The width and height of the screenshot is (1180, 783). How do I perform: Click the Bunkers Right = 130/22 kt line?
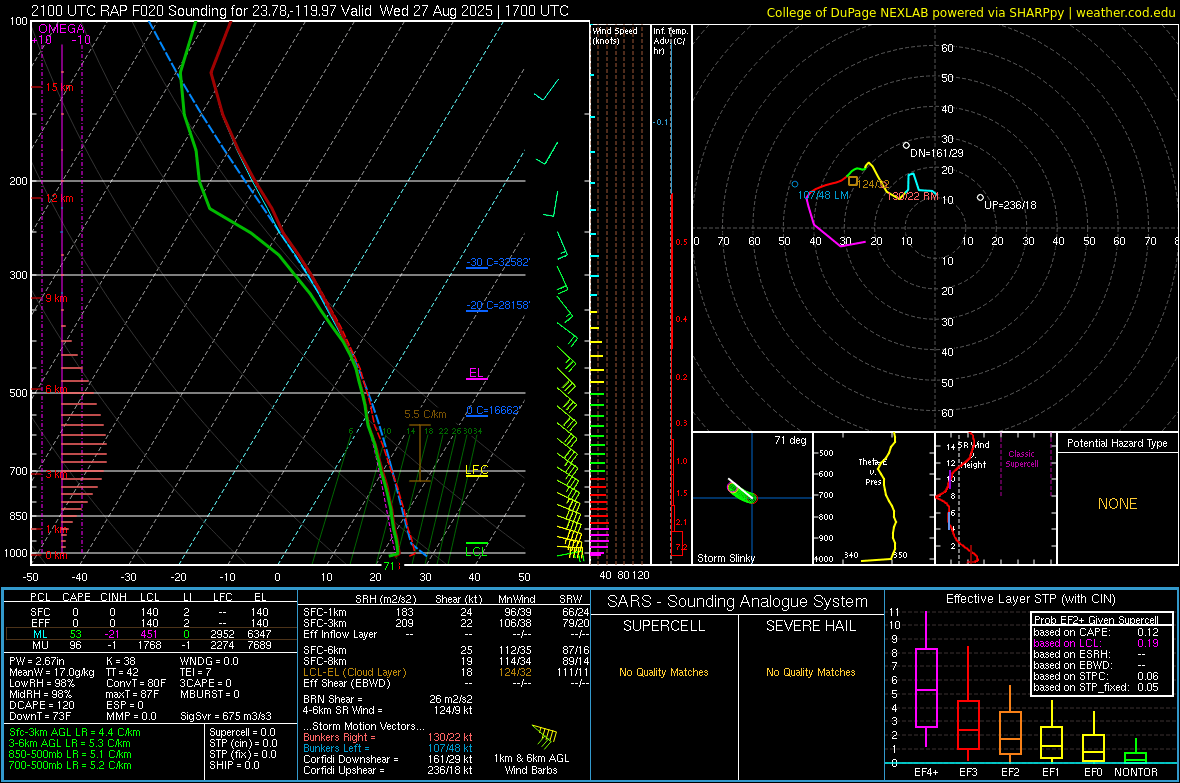point(388,737)
